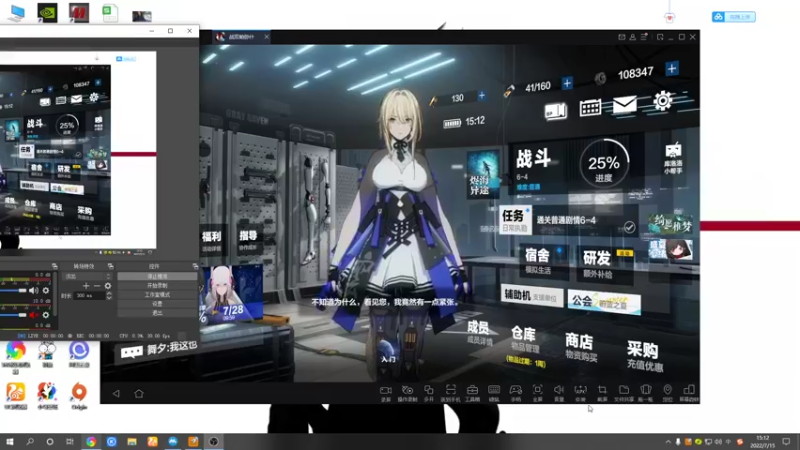This screenshot has width=800, height=450.
Task: Click the emulator operation recording icon
Action: tap(407, 392)
